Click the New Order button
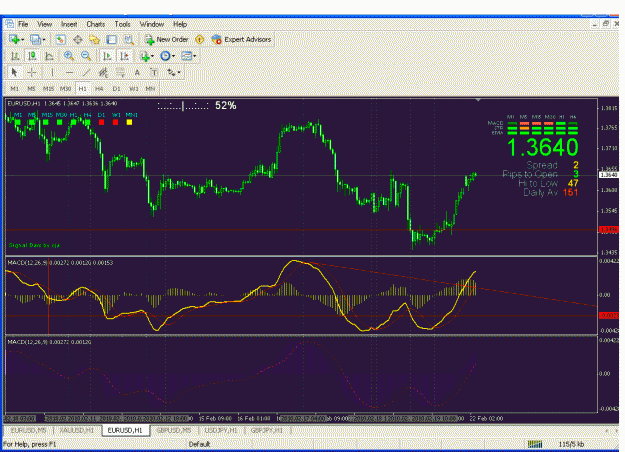625x452 pixels. click(x=166, y=39)
